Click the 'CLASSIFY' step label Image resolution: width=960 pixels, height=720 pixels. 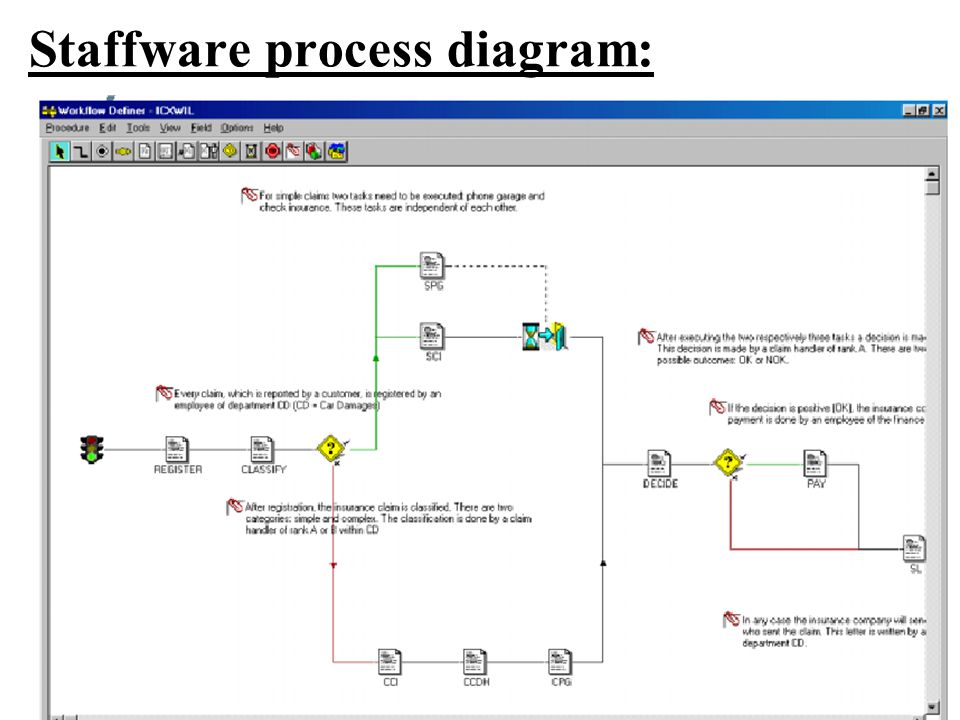pos(263,470)
